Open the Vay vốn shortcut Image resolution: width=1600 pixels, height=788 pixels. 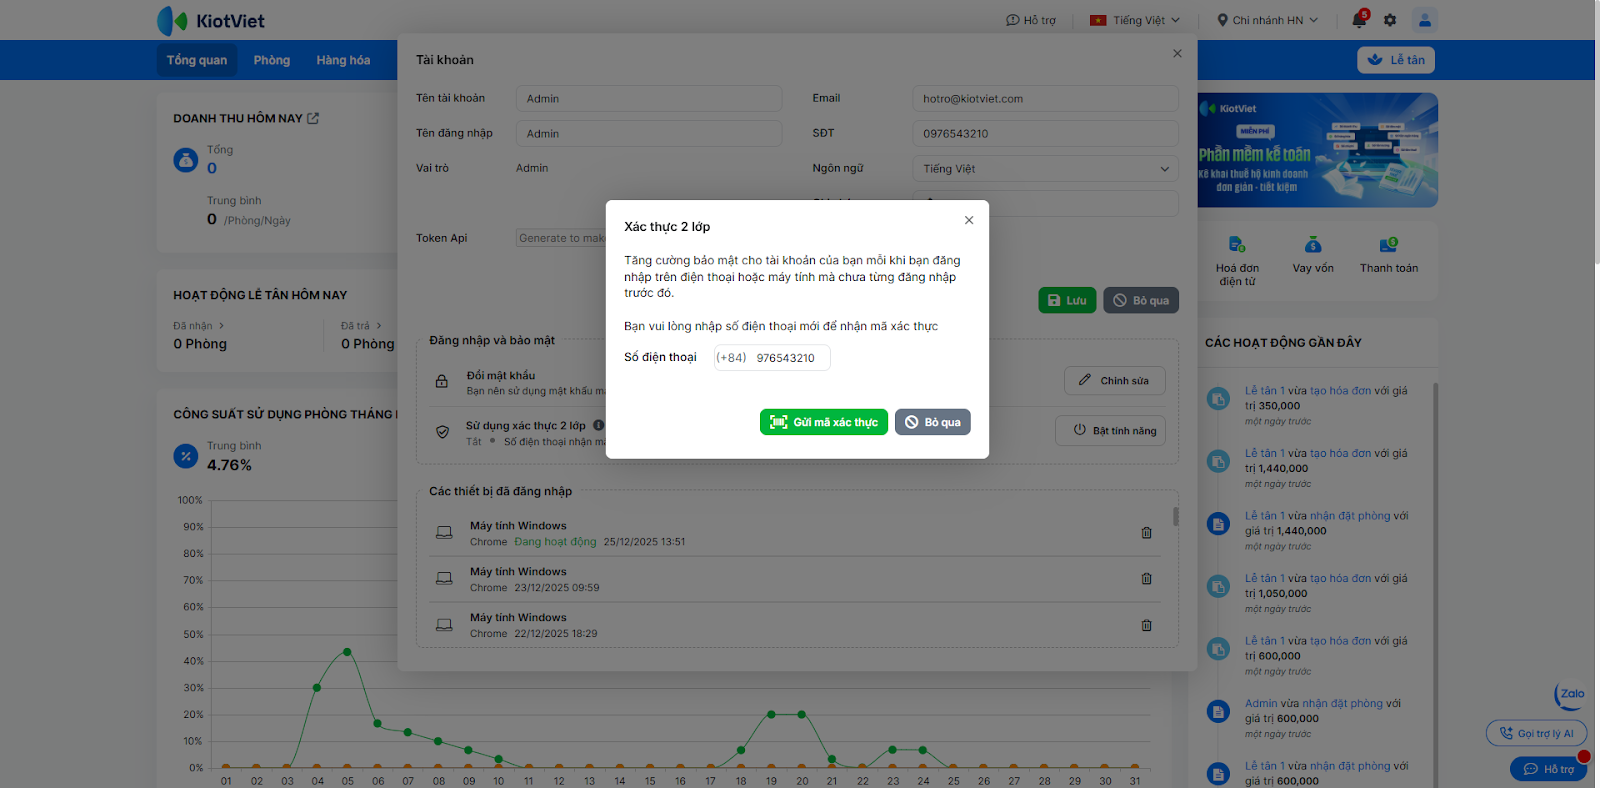point(1313,255)
